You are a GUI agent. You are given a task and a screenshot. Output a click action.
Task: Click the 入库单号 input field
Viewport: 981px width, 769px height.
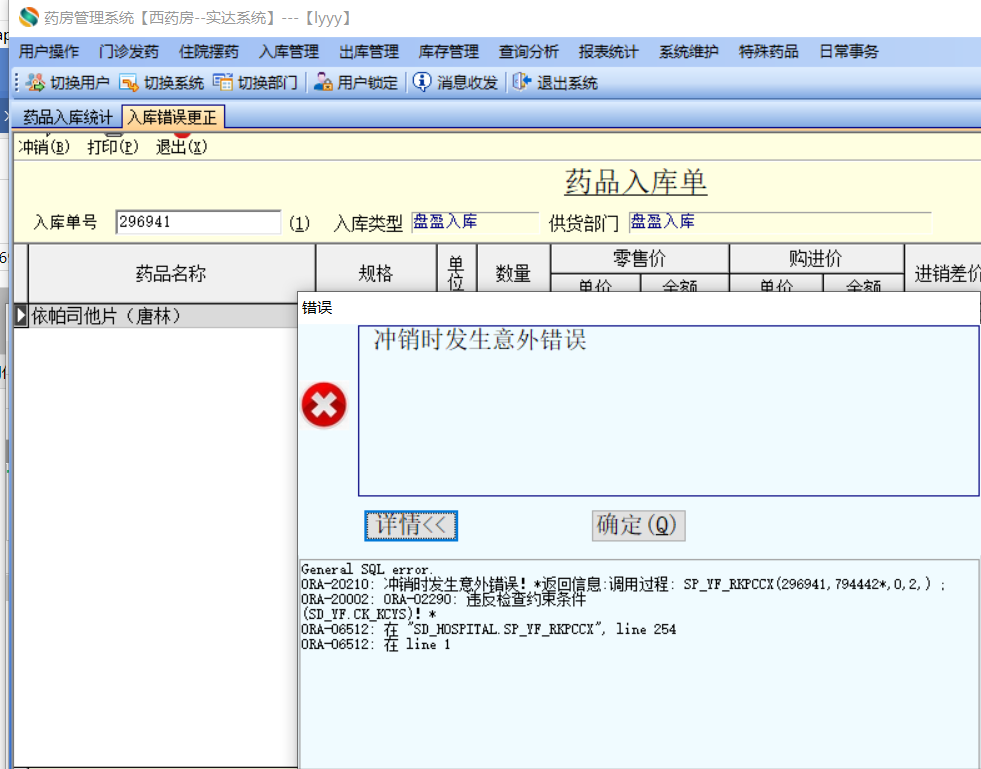[x=198, y=222]
